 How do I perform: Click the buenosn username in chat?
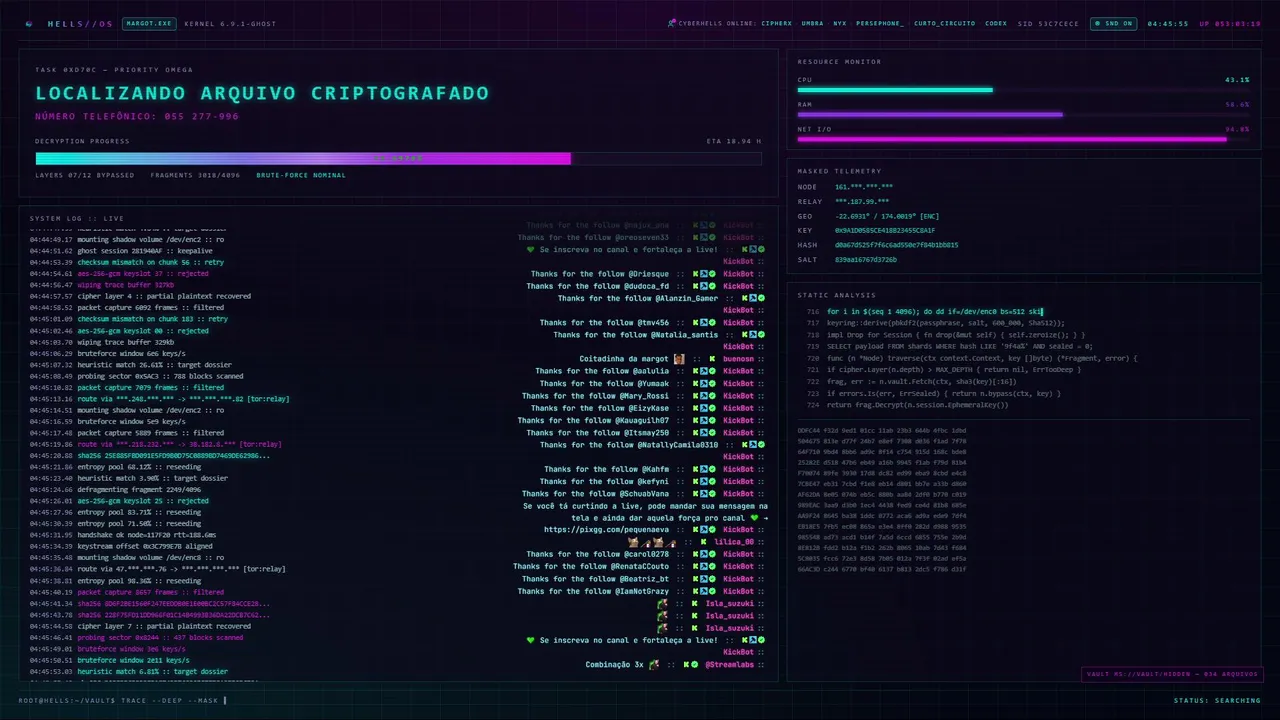pos(739,358)
